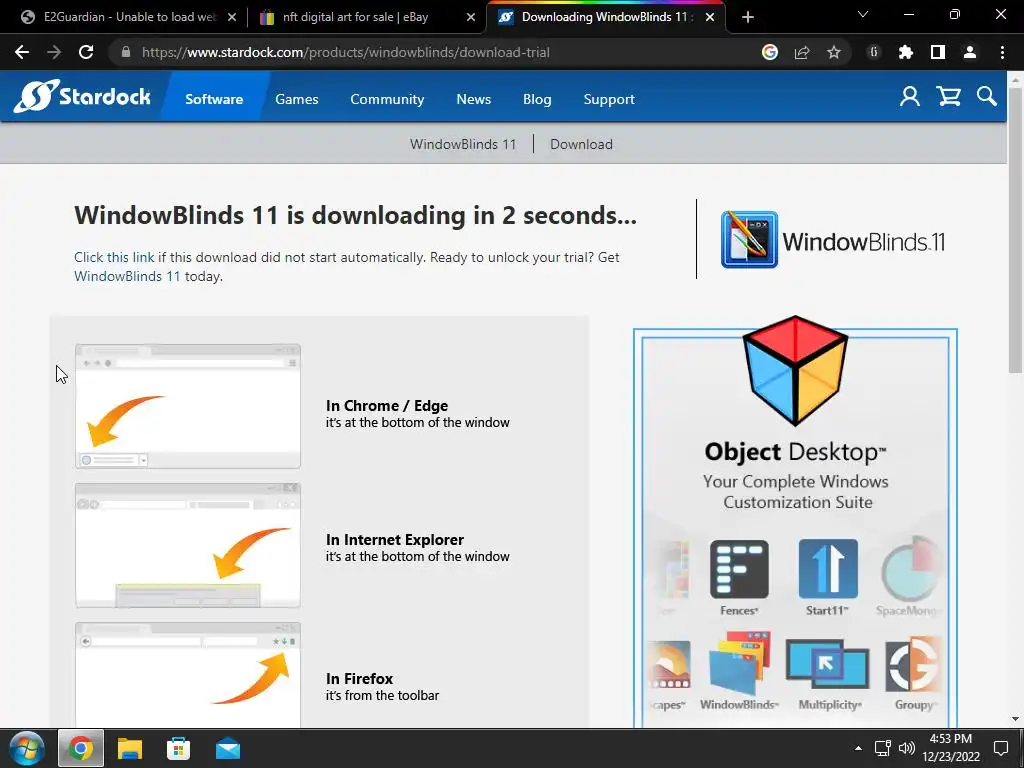Click the Object Desktop cube logo
Image resolution: width=1024 pixels, height=768 pixels.
795,370
